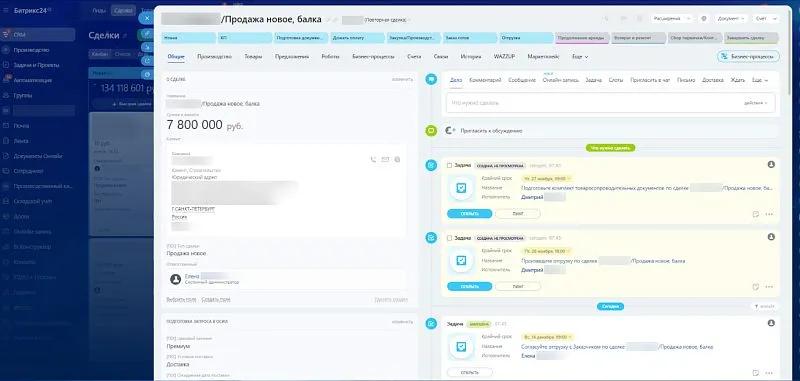Open the Счет dropdown

766,18
